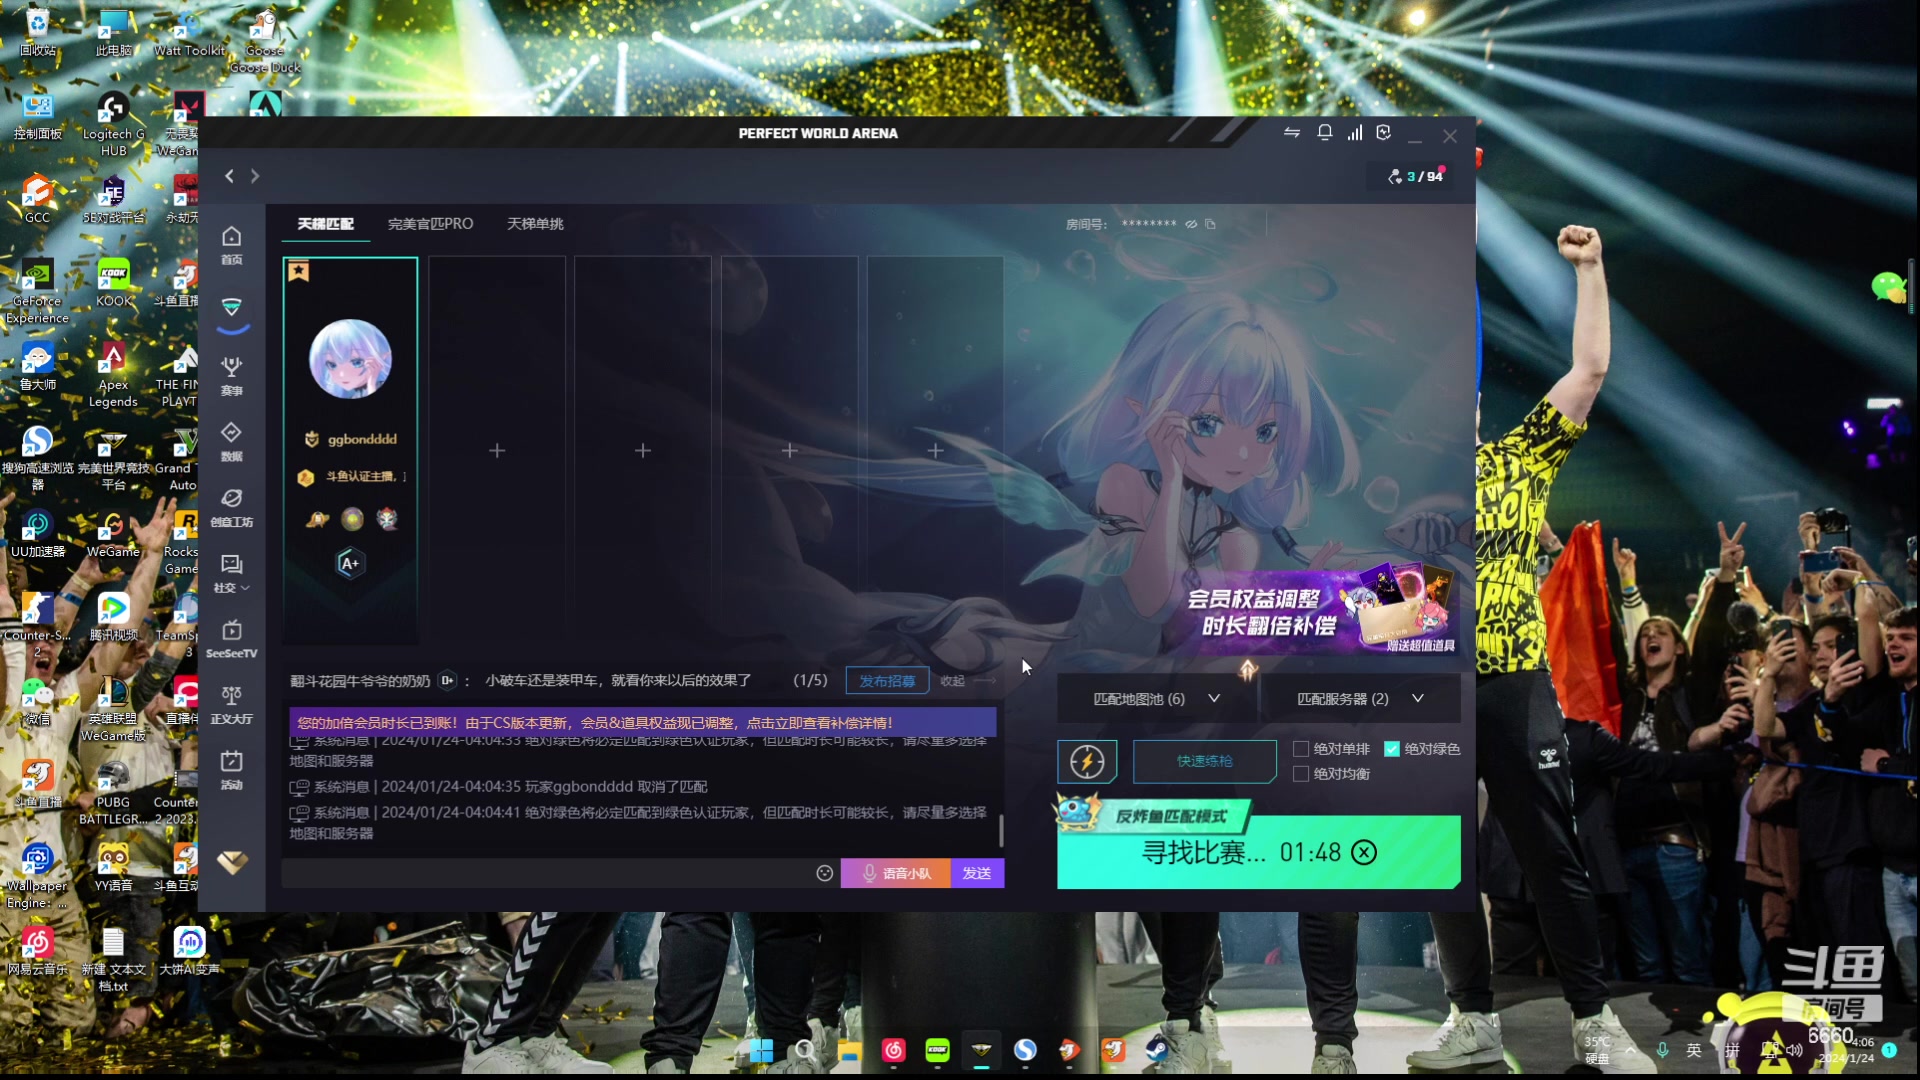Switch to the 完美官匹PRO tab

pos(430,224)
